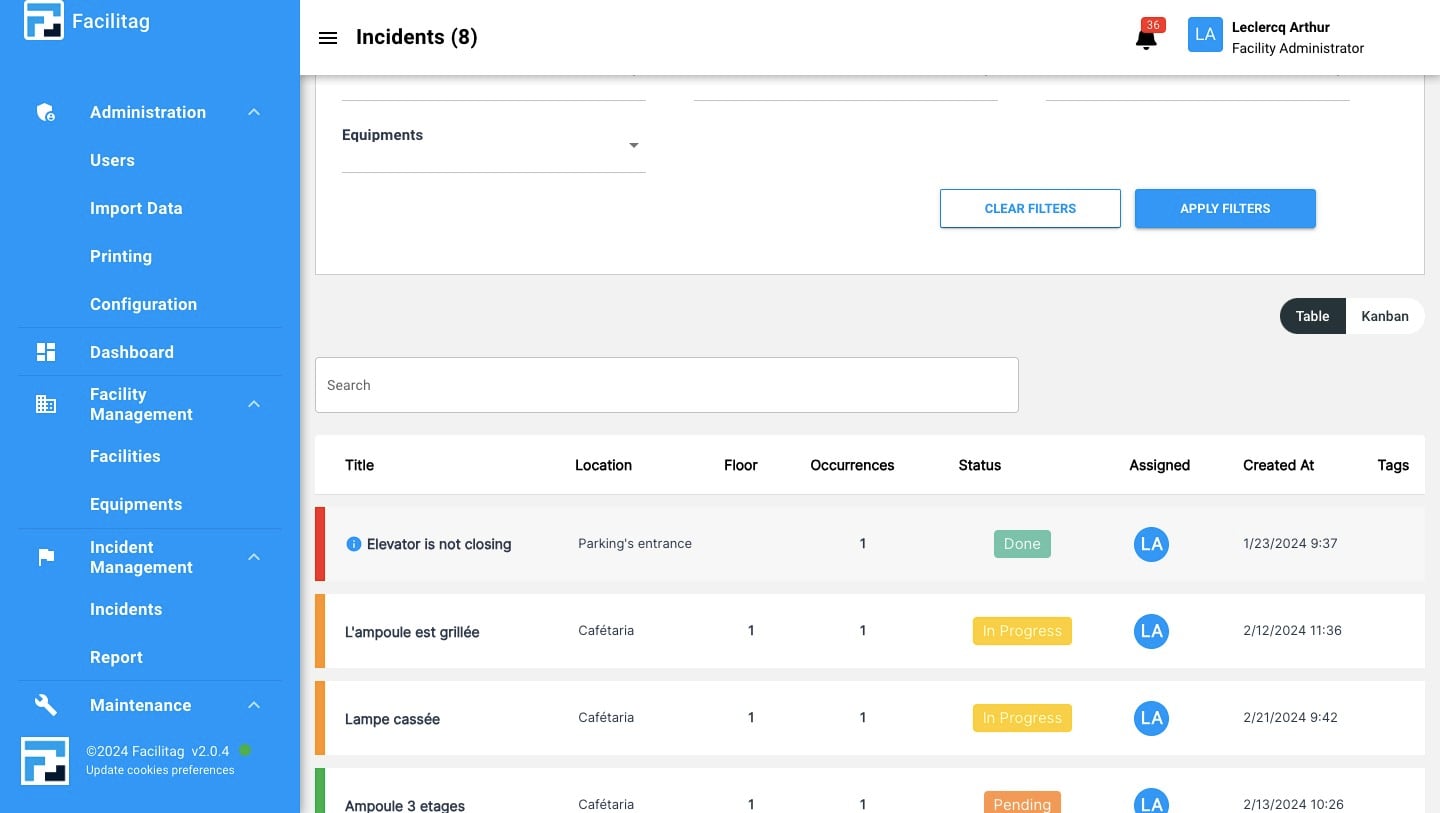
Task: Click the Administration shield icon
Action: [x=45, y=112]
